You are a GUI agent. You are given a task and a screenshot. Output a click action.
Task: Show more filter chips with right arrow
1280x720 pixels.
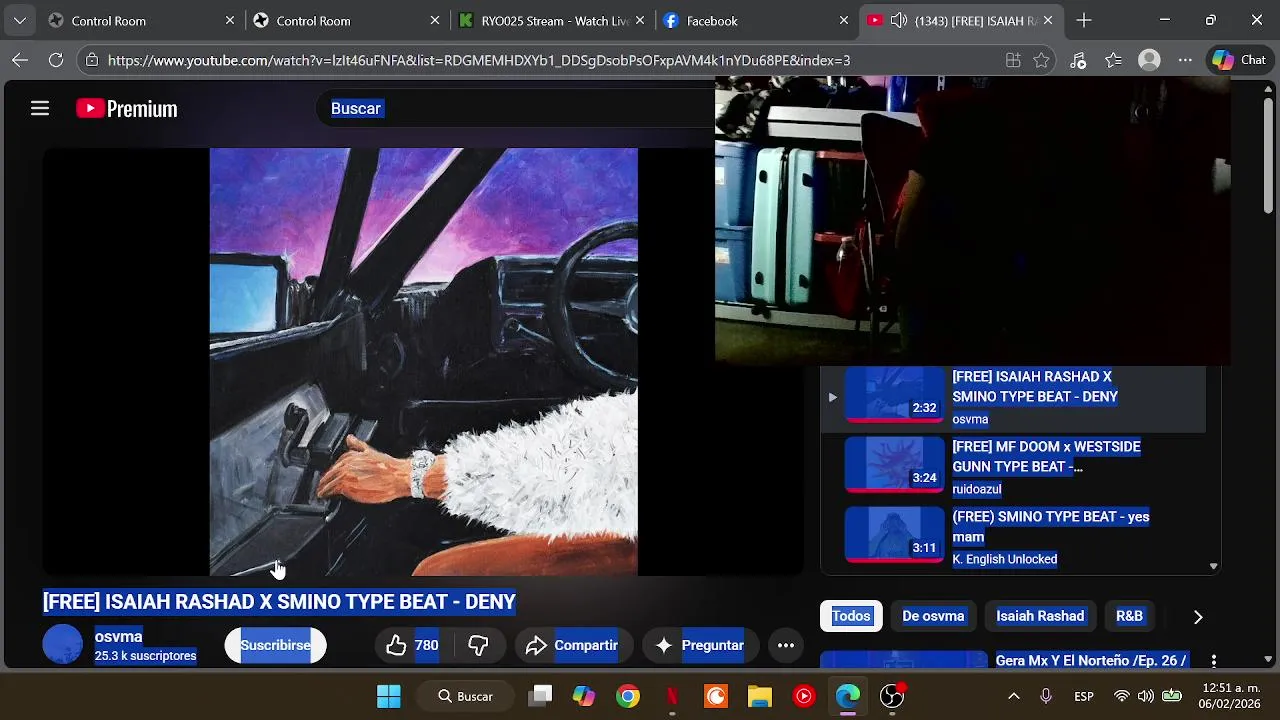1198,617
